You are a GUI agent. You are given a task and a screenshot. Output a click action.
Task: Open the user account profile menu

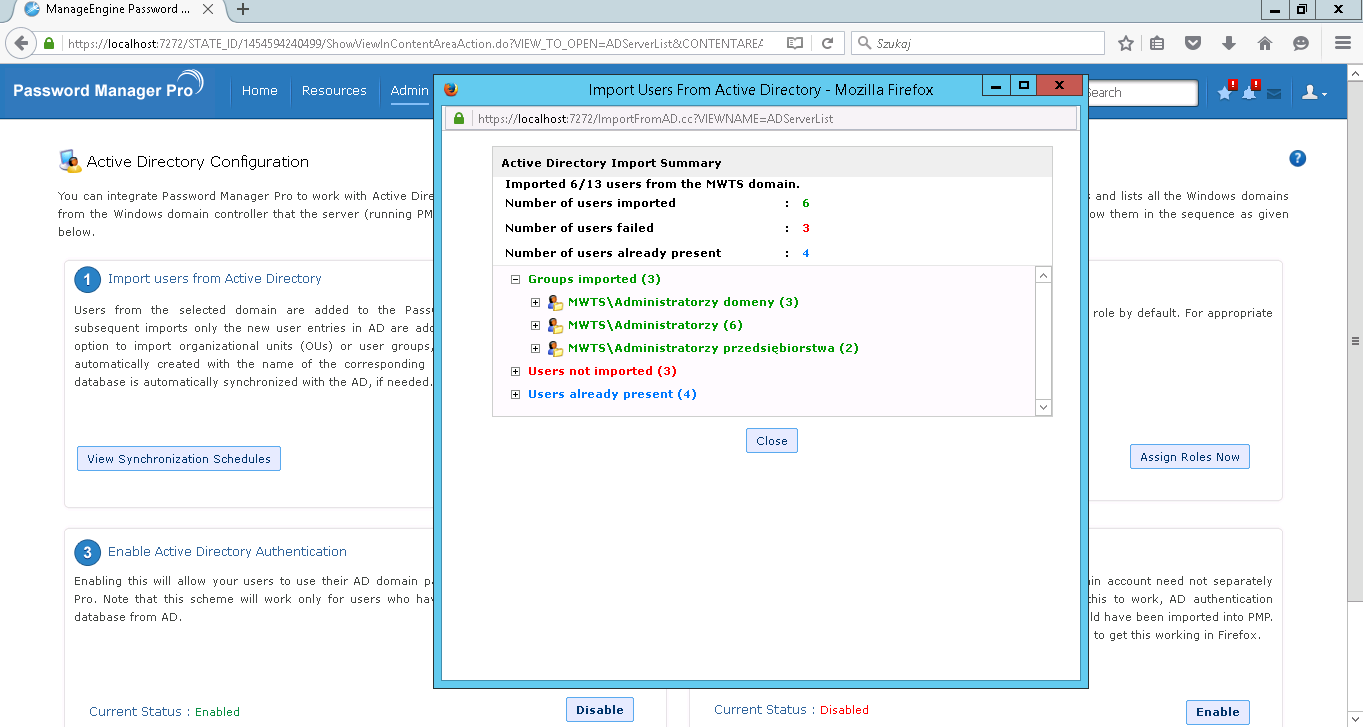tap(1313, 92)
